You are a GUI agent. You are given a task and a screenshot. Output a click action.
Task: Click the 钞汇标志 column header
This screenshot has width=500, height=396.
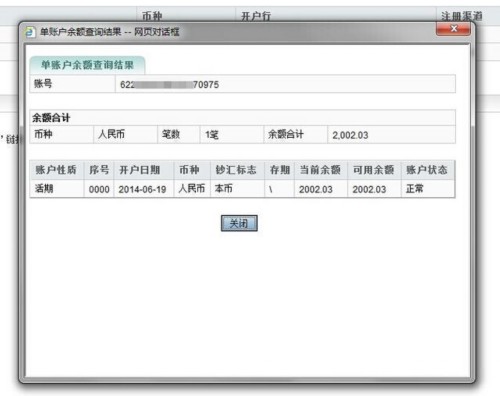(x=237, y=170)
